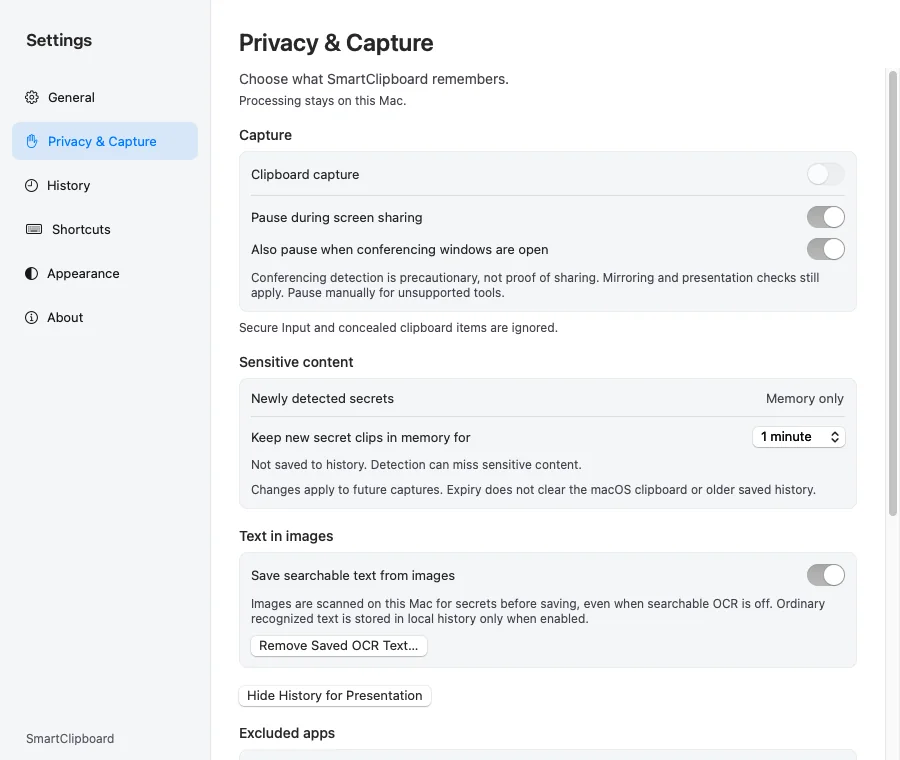900x760 pixels.
Task: Toggle Pause during screen sharing
Action: (x=825, y=217)
